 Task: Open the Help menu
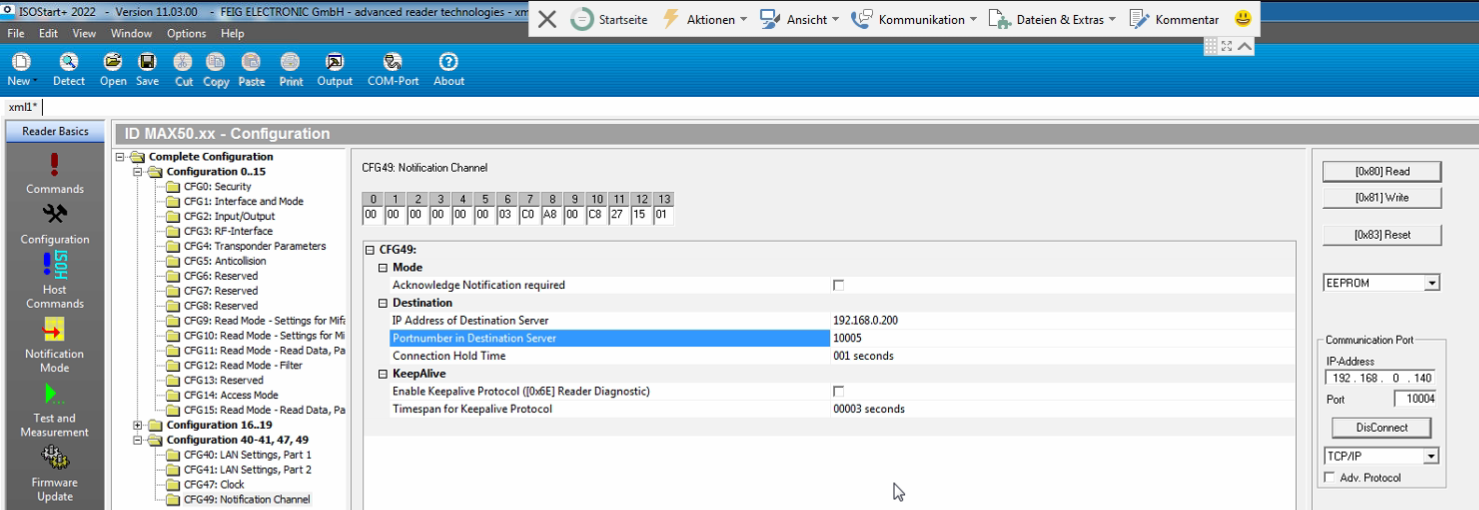click(x=232, y=33)
